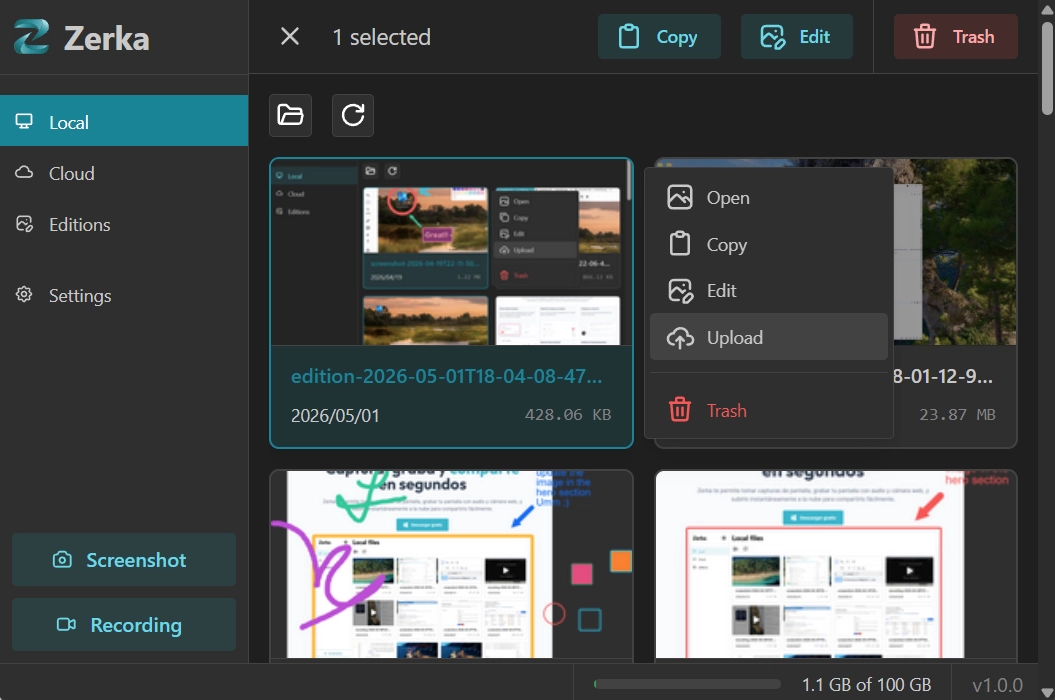Click the clipboard icon on the top Copy button

click(629, 36)
